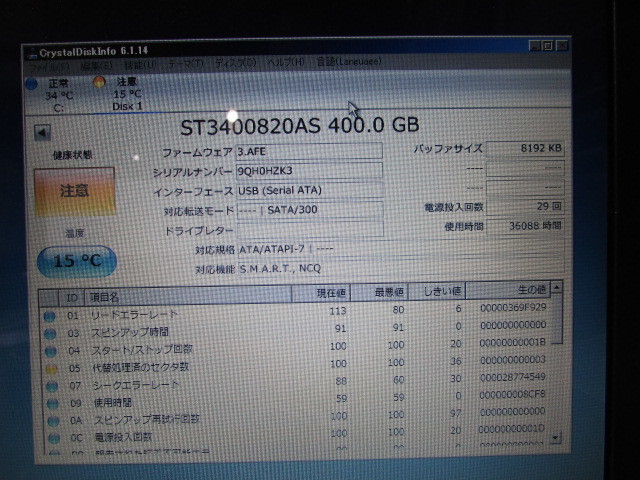Click the status icon for attribute 09
Viewport: 640px width, 480px height.
tap(53, 404)
